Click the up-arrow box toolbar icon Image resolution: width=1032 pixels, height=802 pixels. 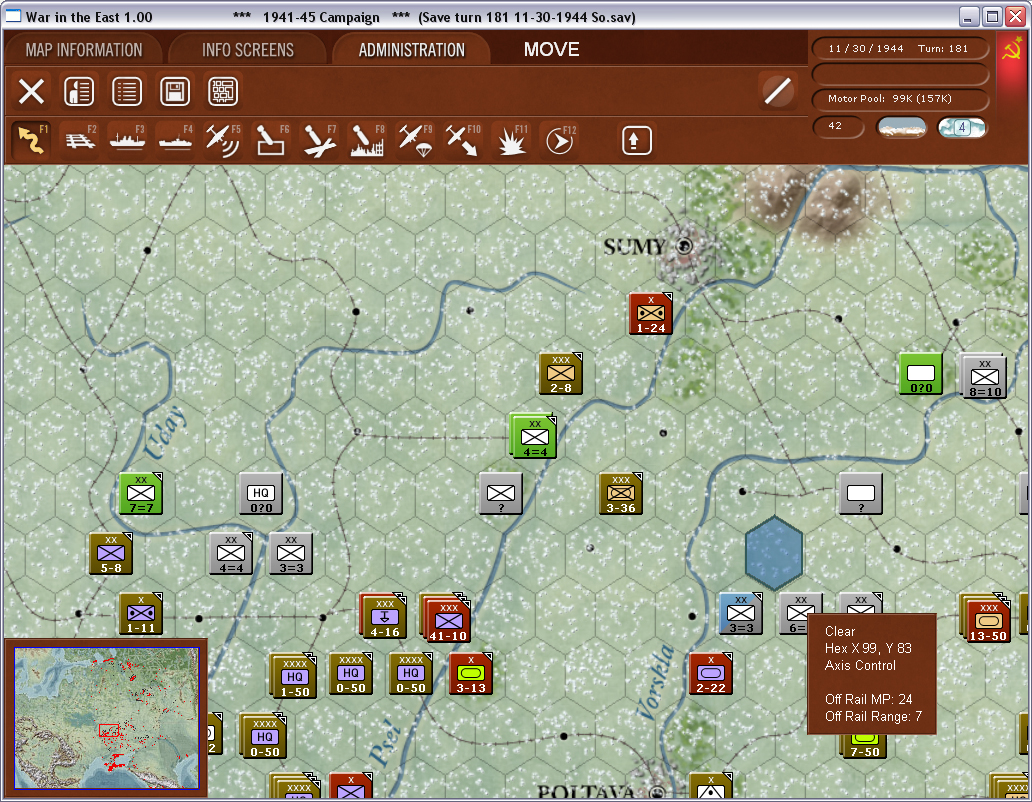click(x=636, y=140)
